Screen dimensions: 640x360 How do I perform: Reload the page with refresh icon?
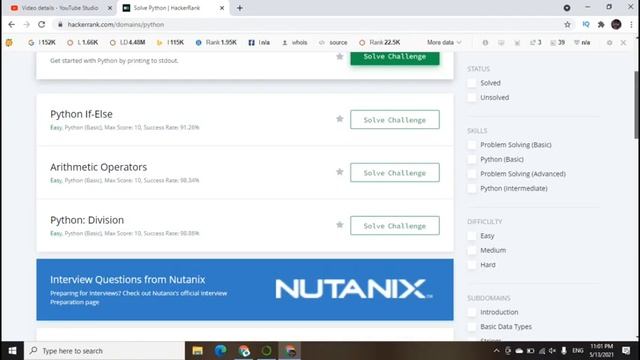[42, 24]
